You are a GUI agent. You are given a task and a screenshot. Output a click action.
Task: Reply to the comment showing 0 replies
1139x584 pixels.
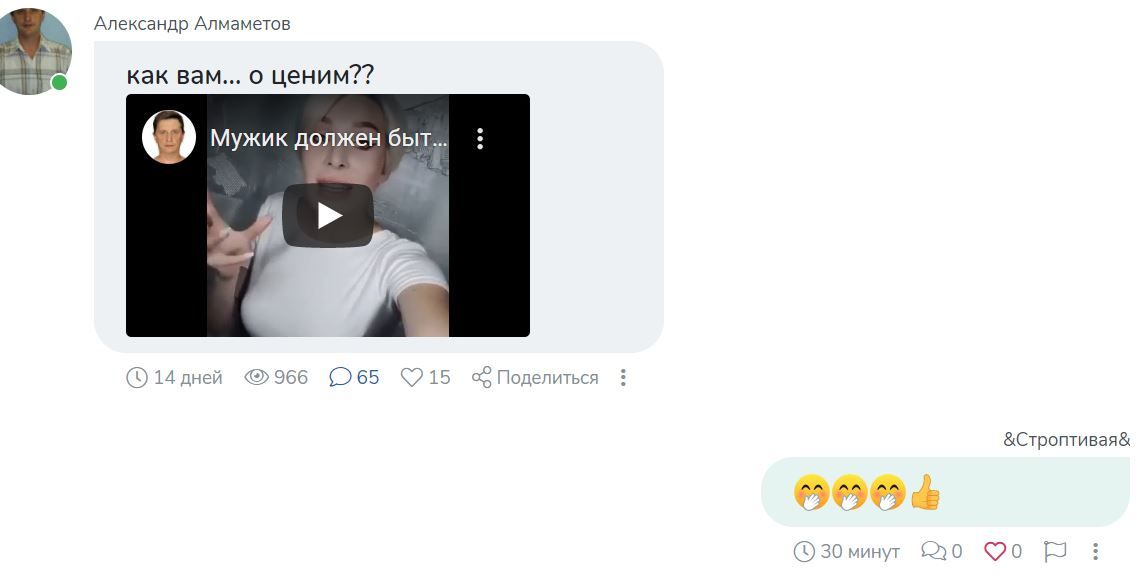point(941,551)
